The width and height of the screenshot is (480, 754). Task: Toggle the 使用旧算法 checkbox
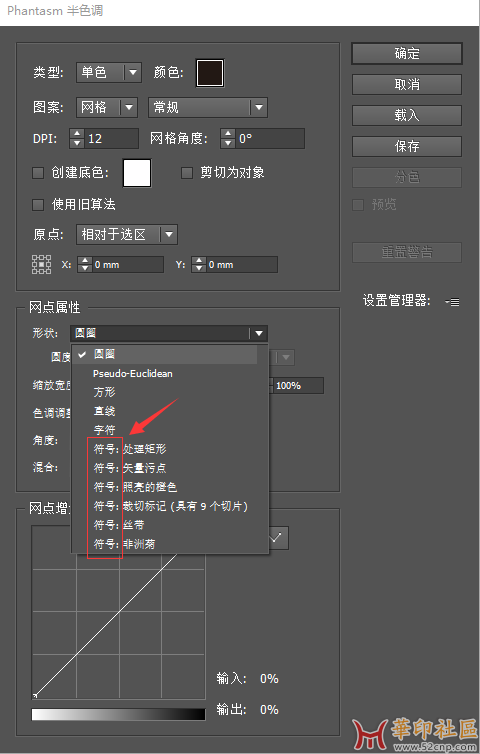tap(38, 205)
